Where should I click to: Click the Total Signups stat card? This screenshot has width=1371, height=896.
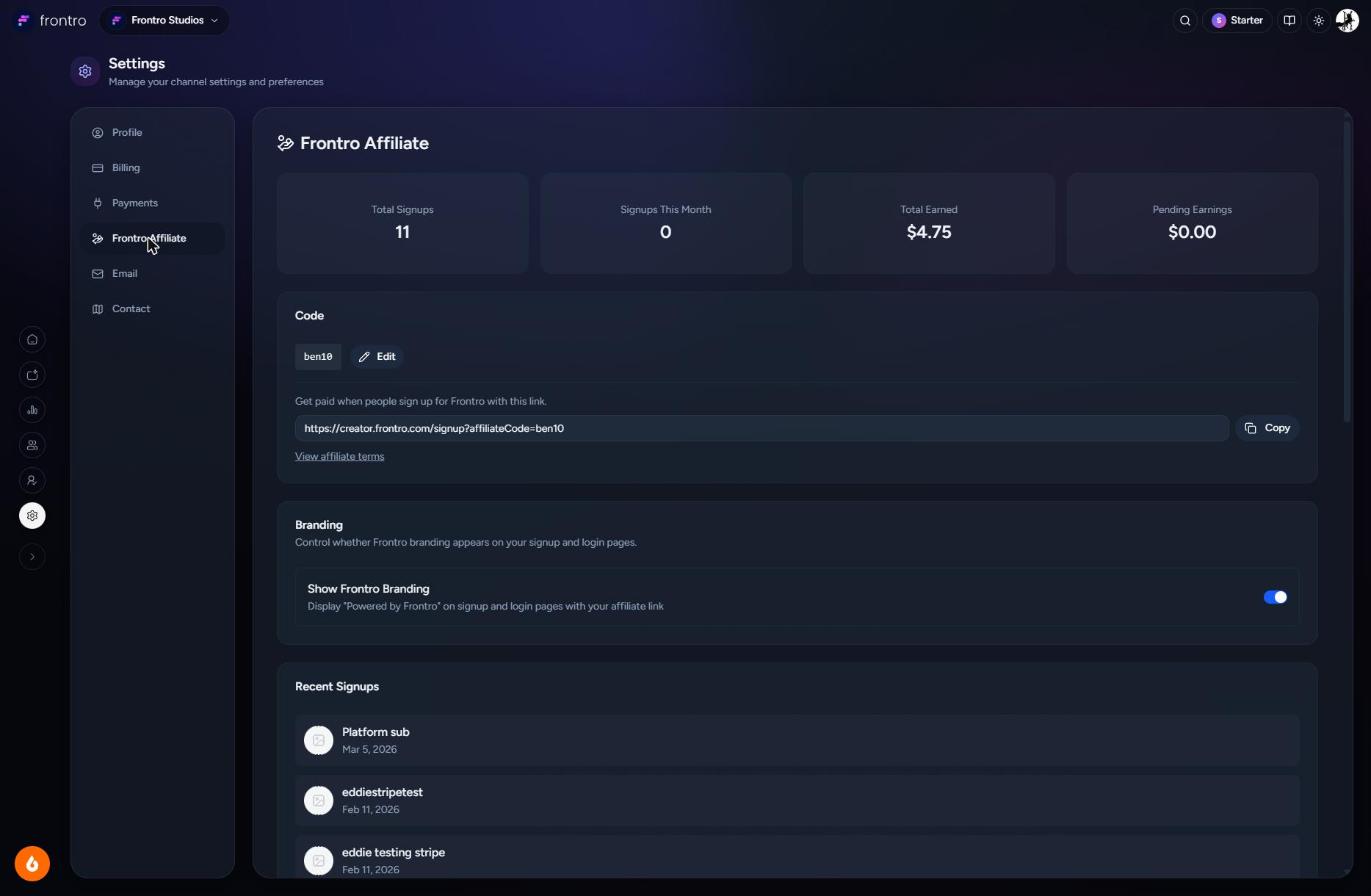tap(402, 223)
